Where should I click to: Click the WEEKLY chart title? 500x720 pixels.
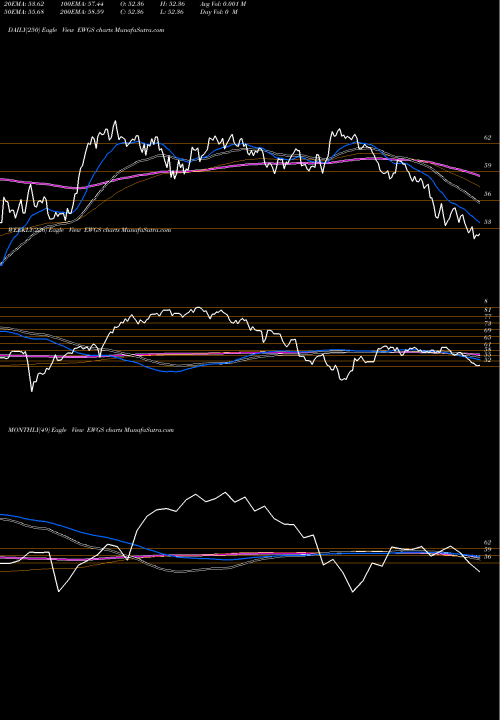pos(90,230)
